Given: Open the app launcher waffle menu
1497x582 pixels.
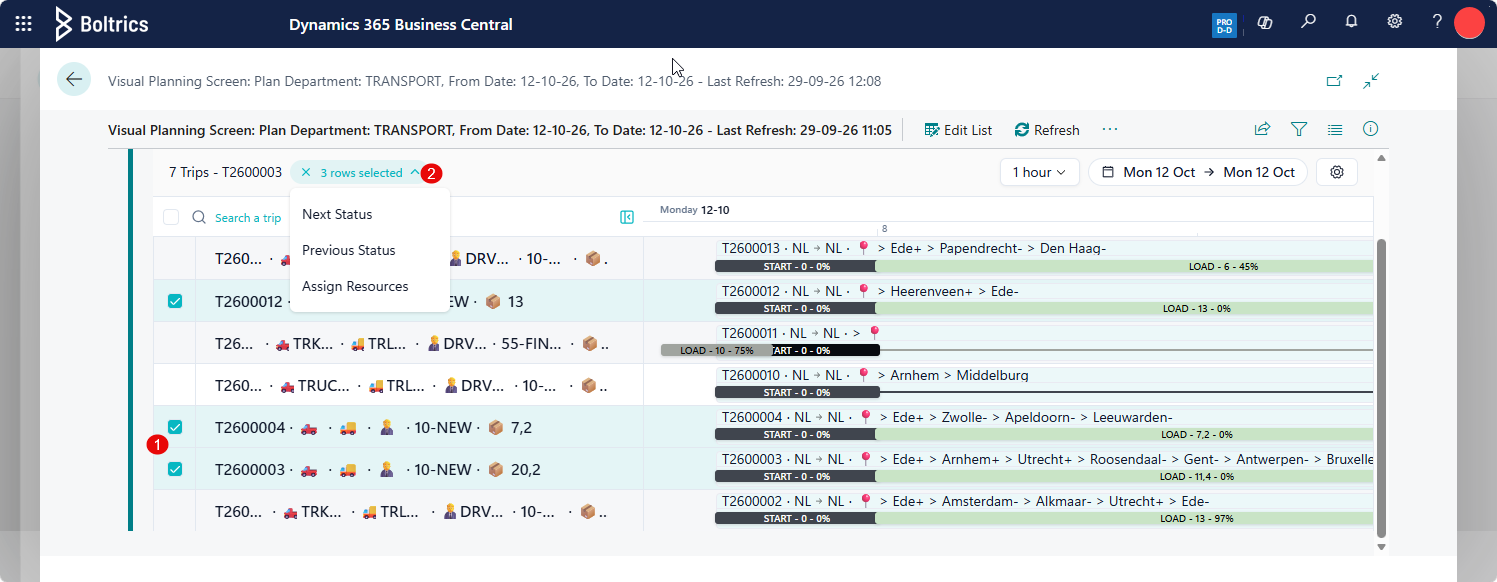Looking at the screenshot, I should coord(24,23).
